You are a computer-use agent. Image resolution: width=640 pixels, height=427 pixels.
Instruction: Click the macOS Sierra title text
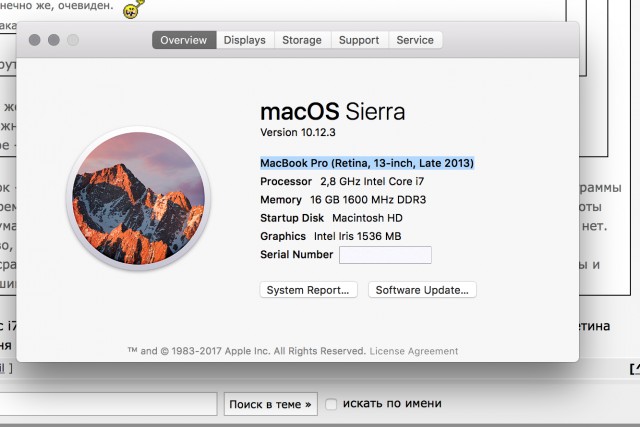click(333, 111)
